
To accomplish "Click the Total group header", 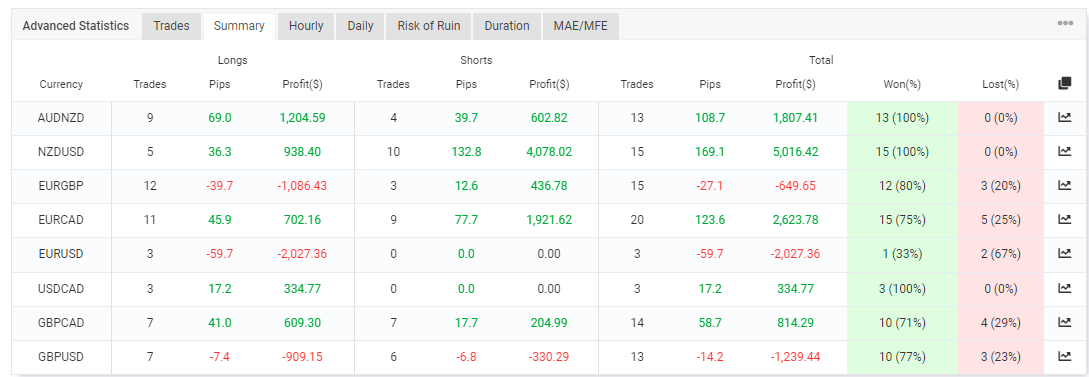I will click(x=821, y=60).
